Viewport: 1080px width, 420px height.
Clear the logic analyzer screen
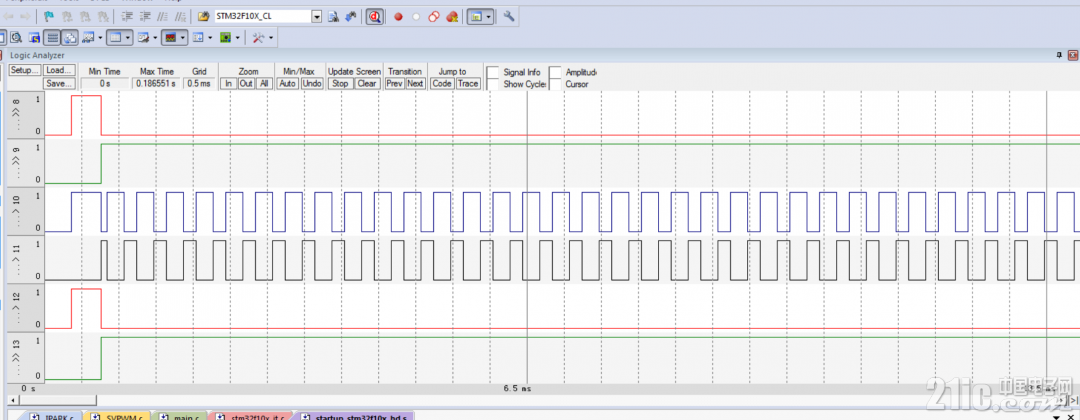[x=367, y=83]
